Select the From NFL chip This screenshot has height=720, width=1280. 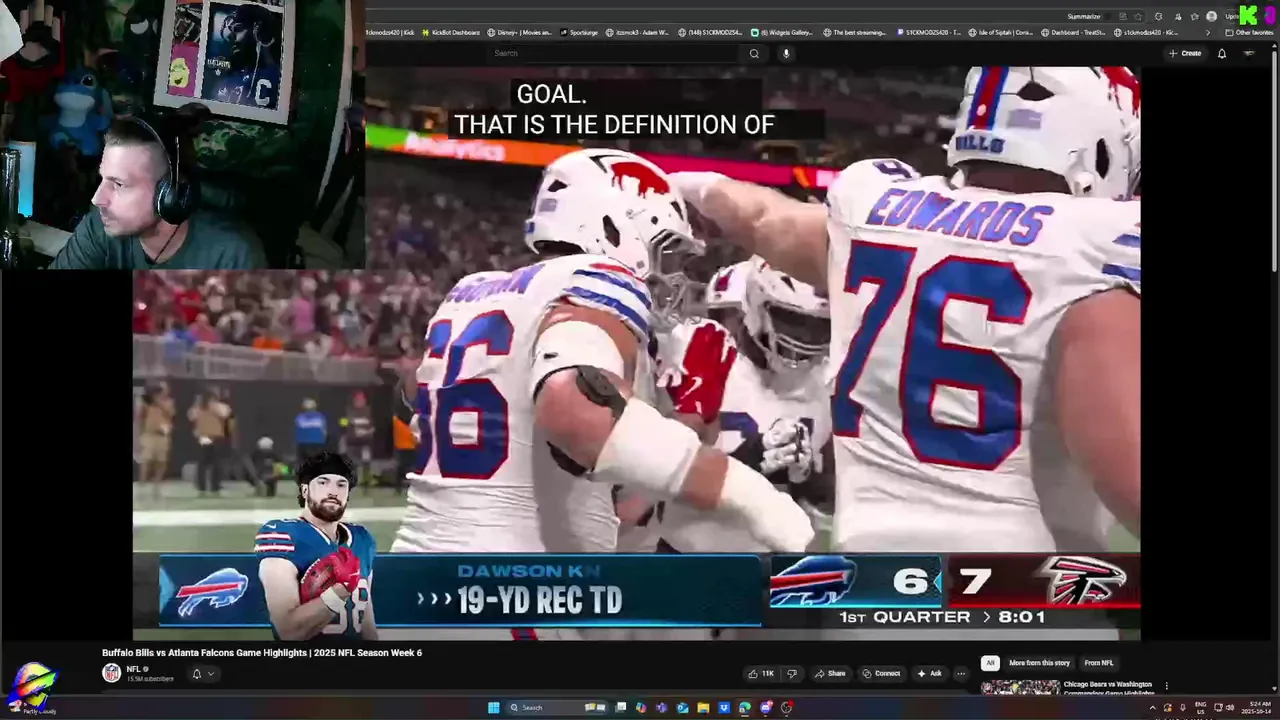coord(1099,663)
